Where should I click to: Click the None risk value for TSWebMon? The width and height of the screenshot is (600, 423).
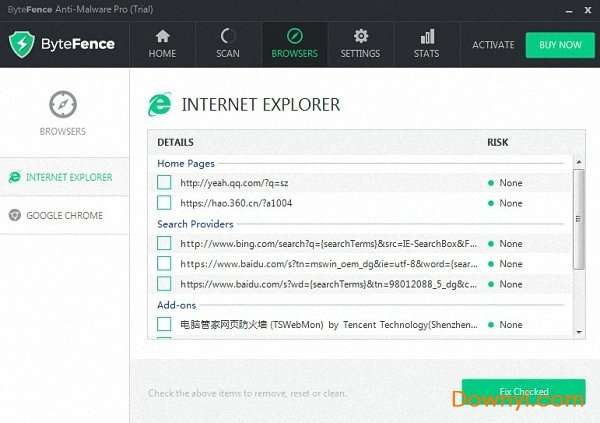511,325
